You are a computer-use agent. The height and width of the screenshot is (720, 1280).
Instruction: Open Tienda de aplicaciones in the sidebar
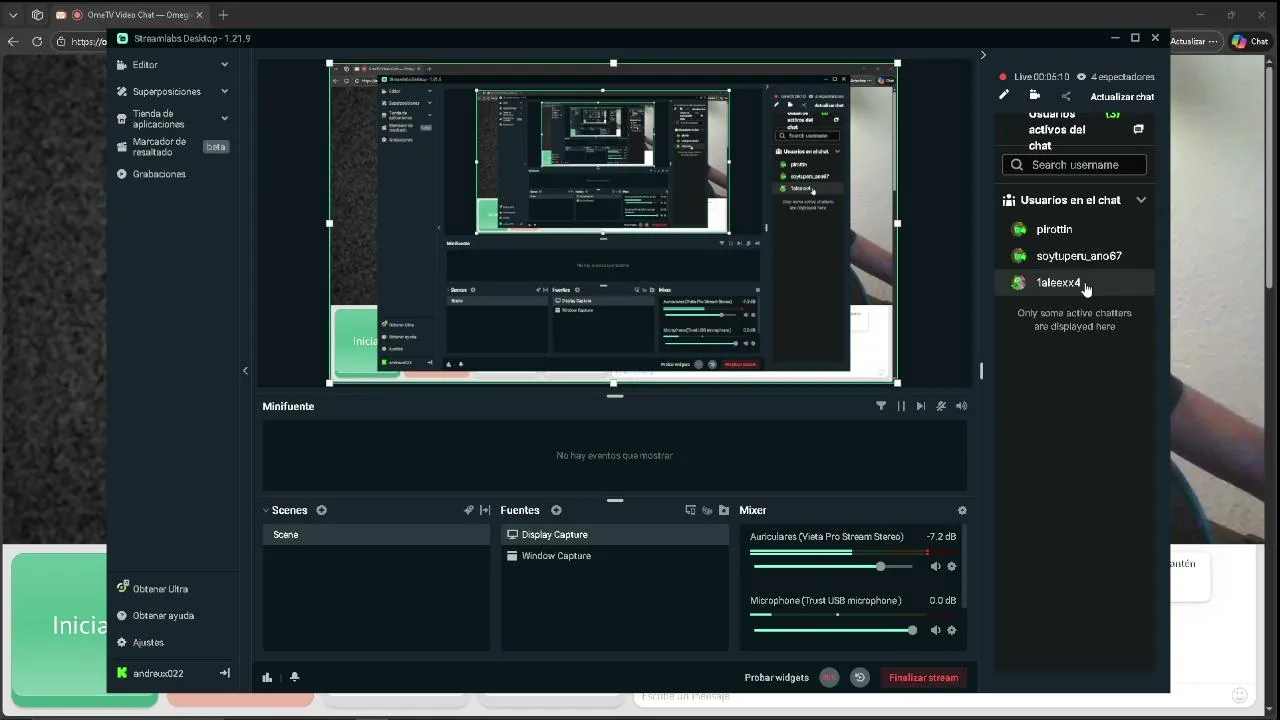(159, 119)
